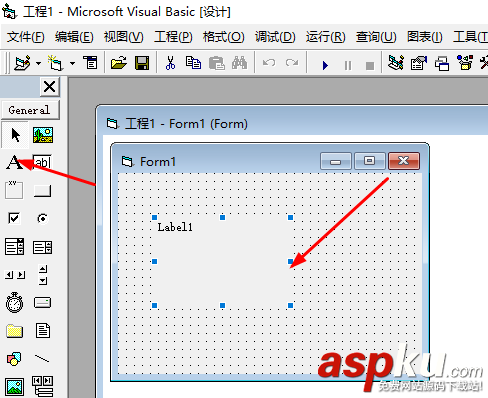Screen dimensions: 488x398
Task: Select the PictureBox control tool
Action: coord(43,135)
